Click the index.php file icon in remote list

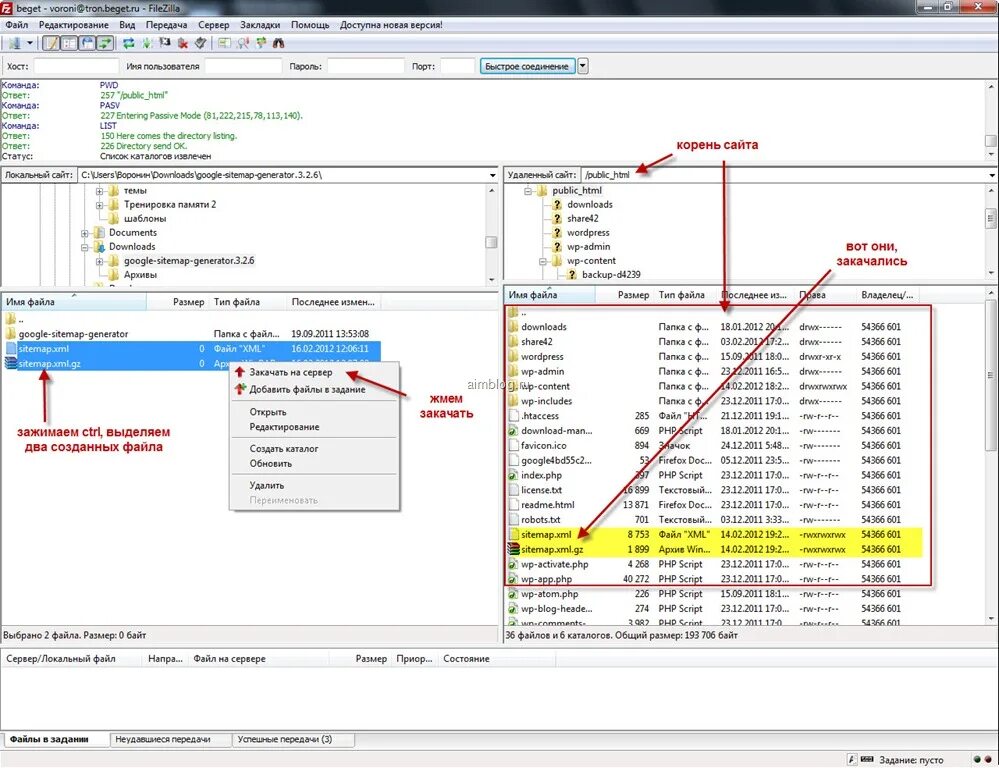(x=513, y=475)
